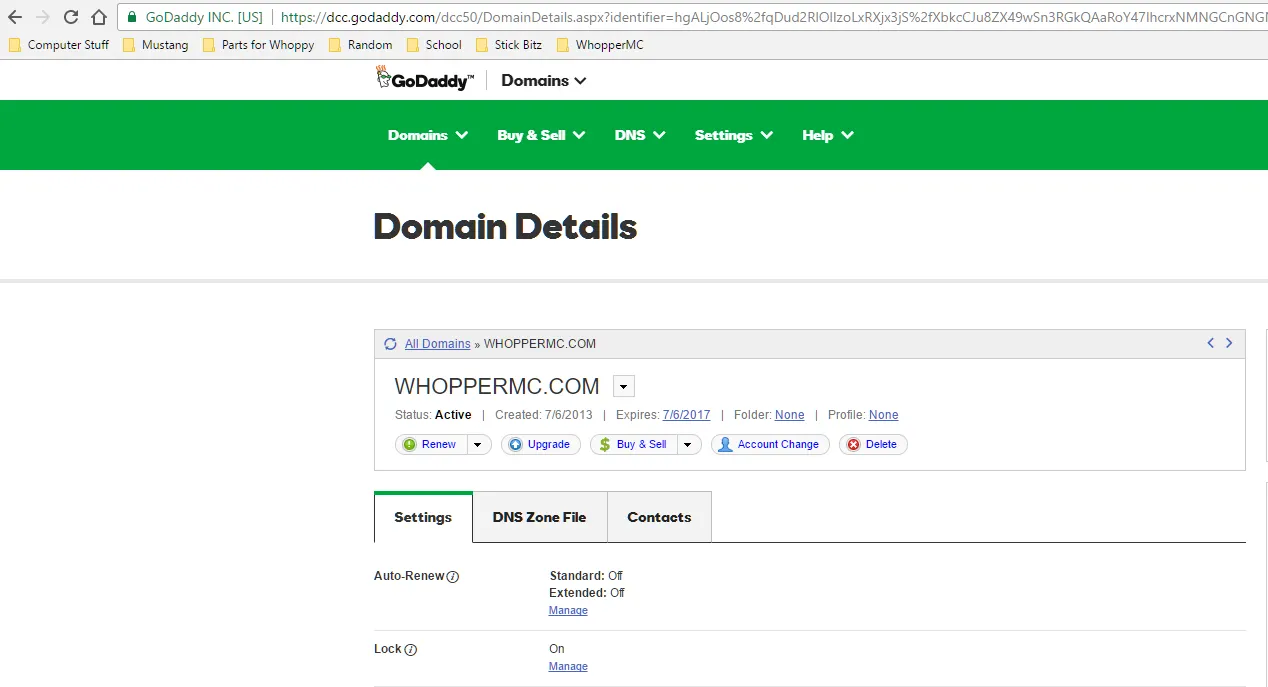The width and height of the screenshot is (1268, 687).
Task: Go to previous domain with left arrow
Action: 1210,343
